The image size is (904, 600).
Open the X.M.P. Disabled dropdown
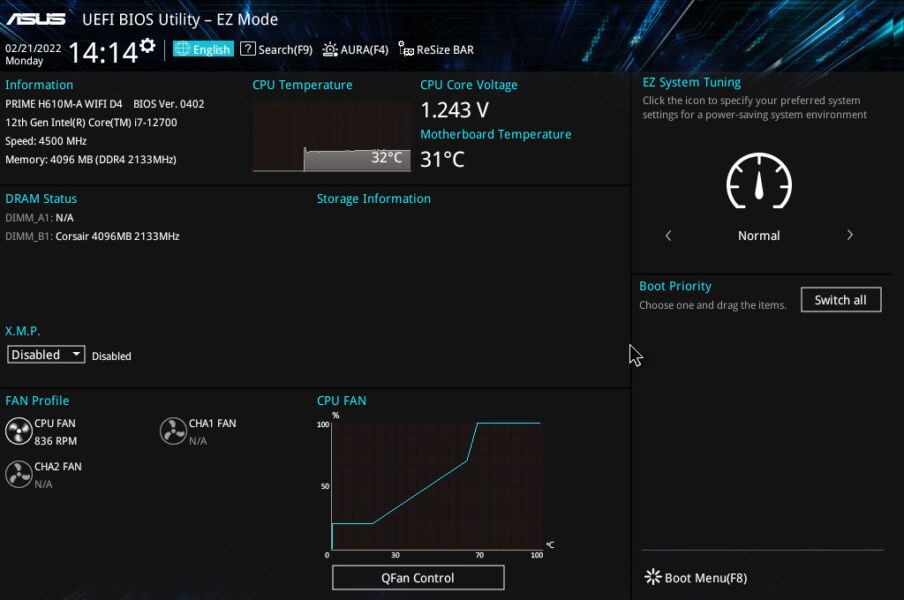pos(46,354)
